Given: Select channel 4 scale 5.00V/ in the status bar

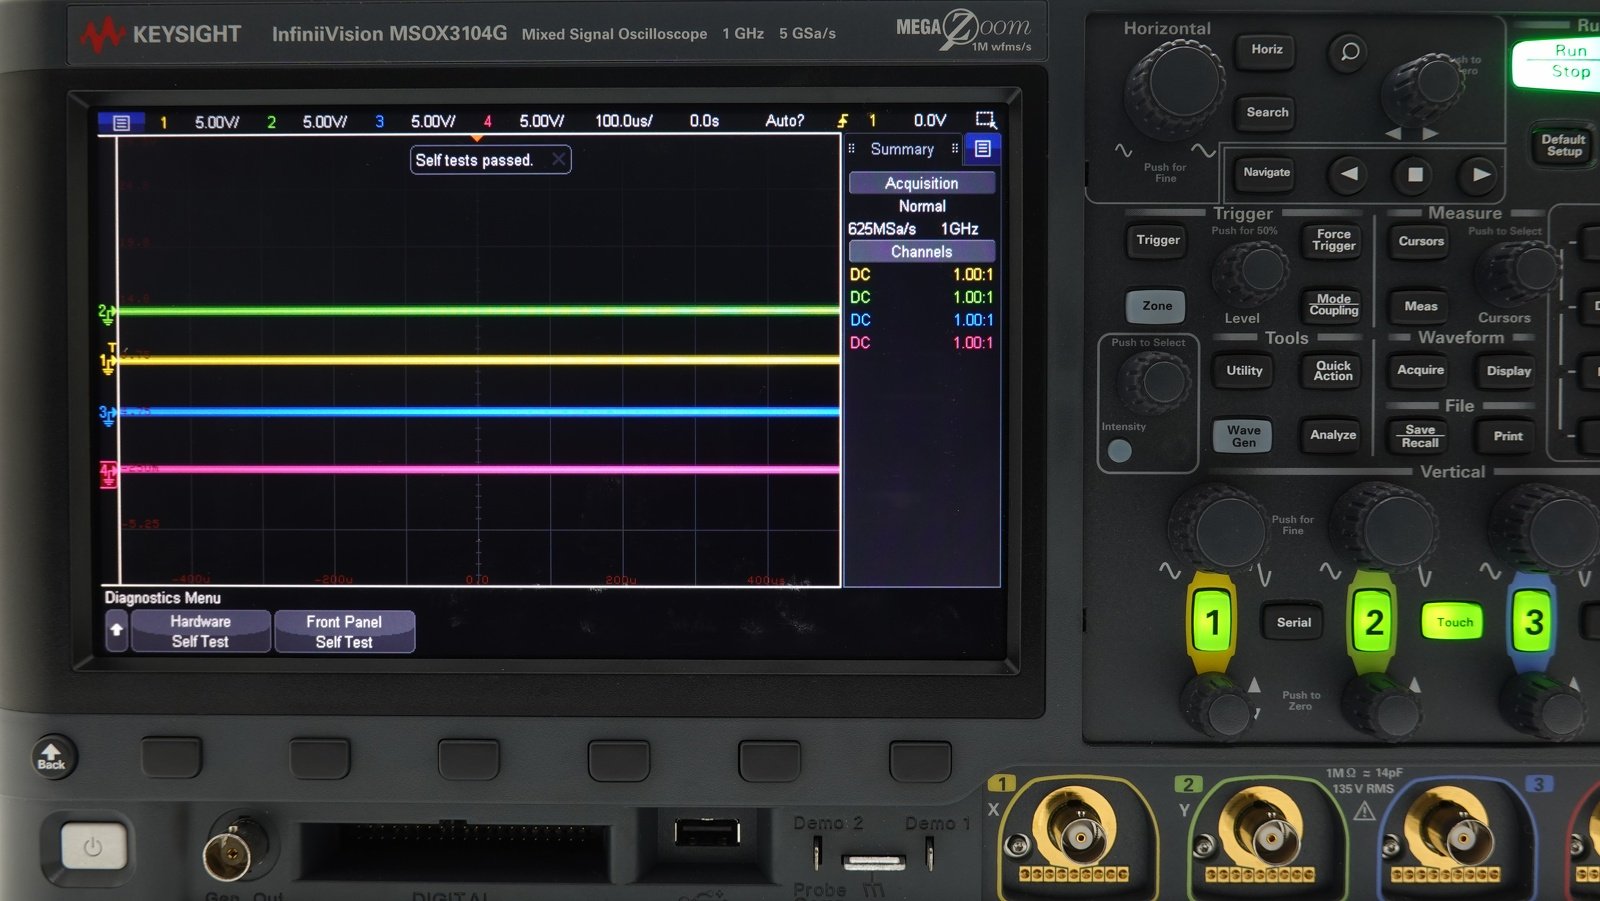Looking at the screenshot, I should point(541,122).
